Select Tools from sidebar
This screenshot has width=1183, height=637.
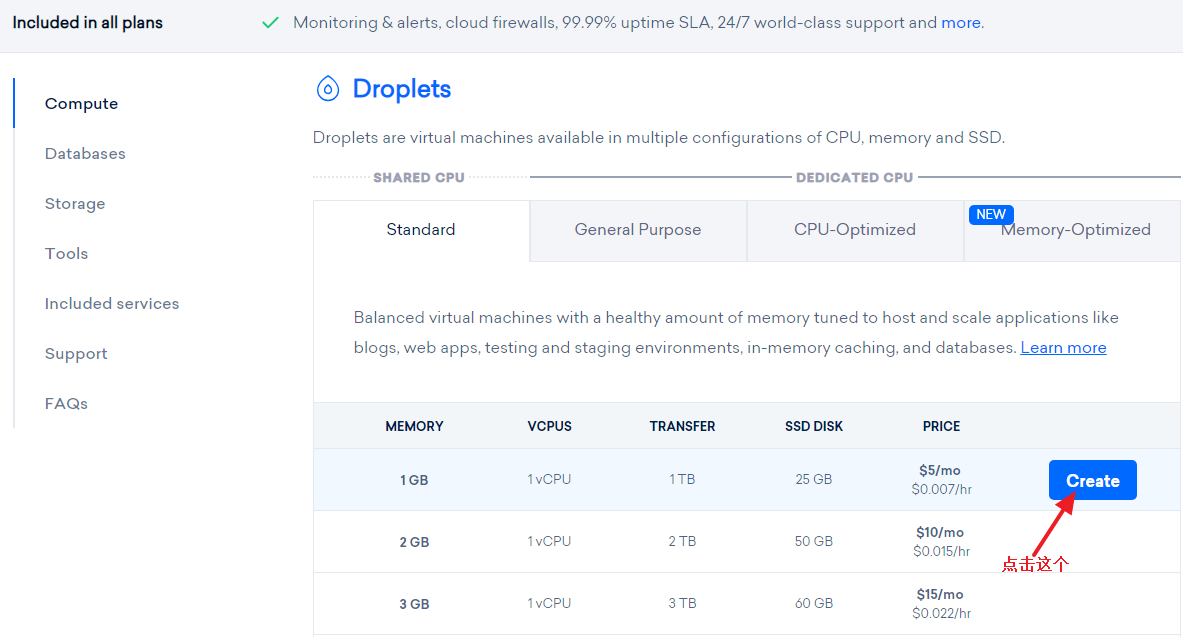(x=67, y=254)
